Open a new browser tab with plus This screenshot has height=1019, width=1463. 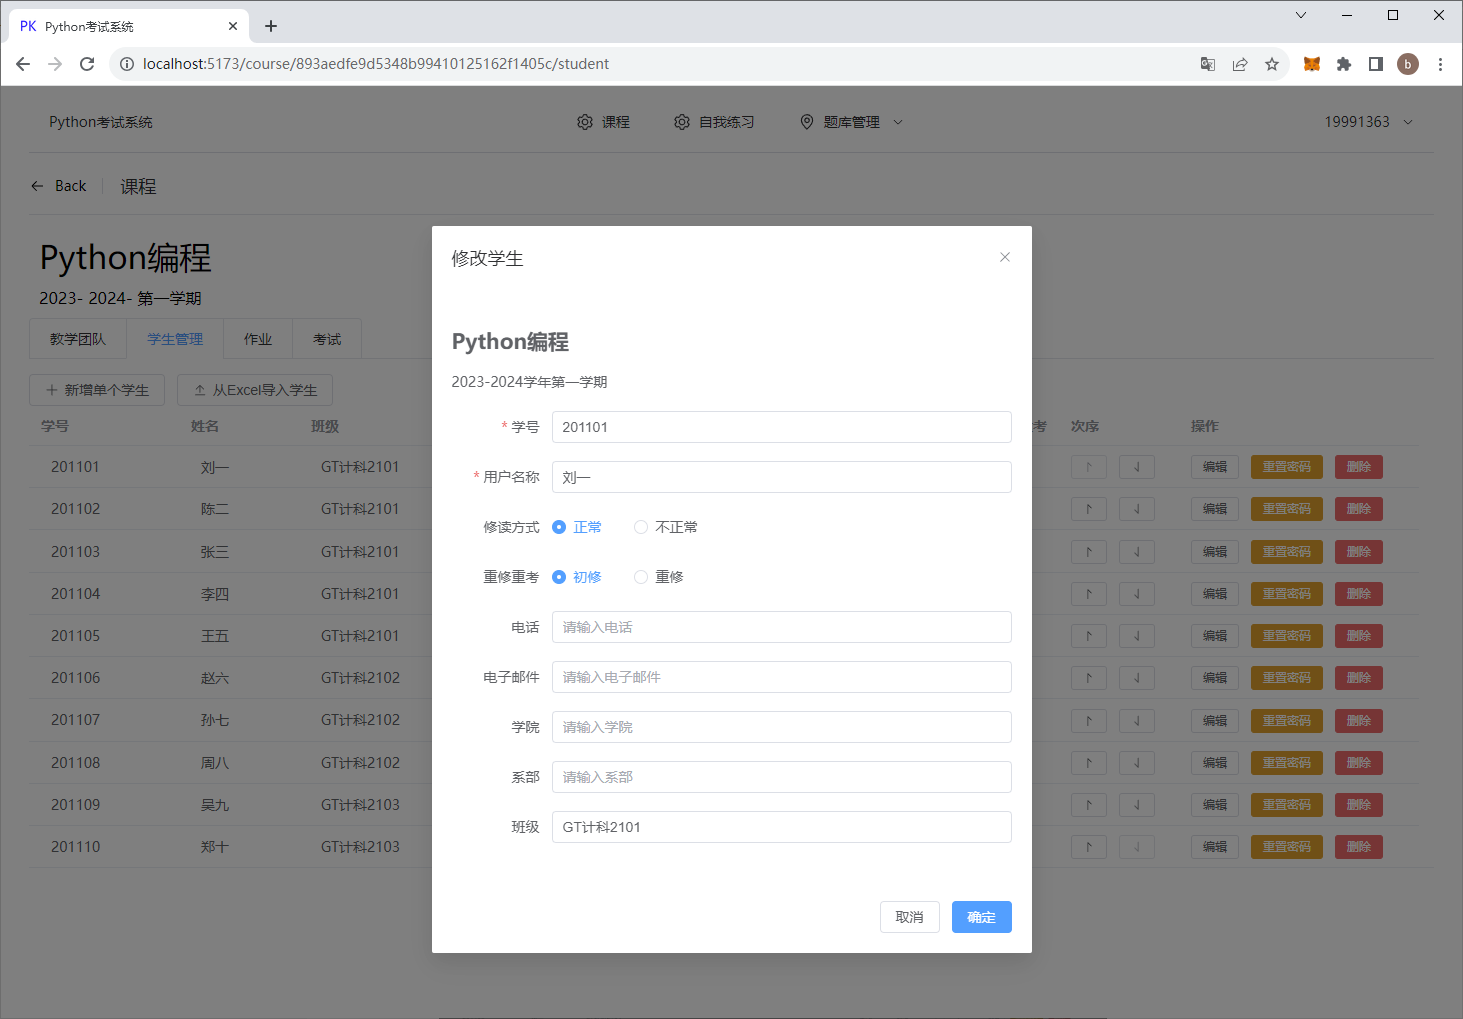[x=271, y=26]
